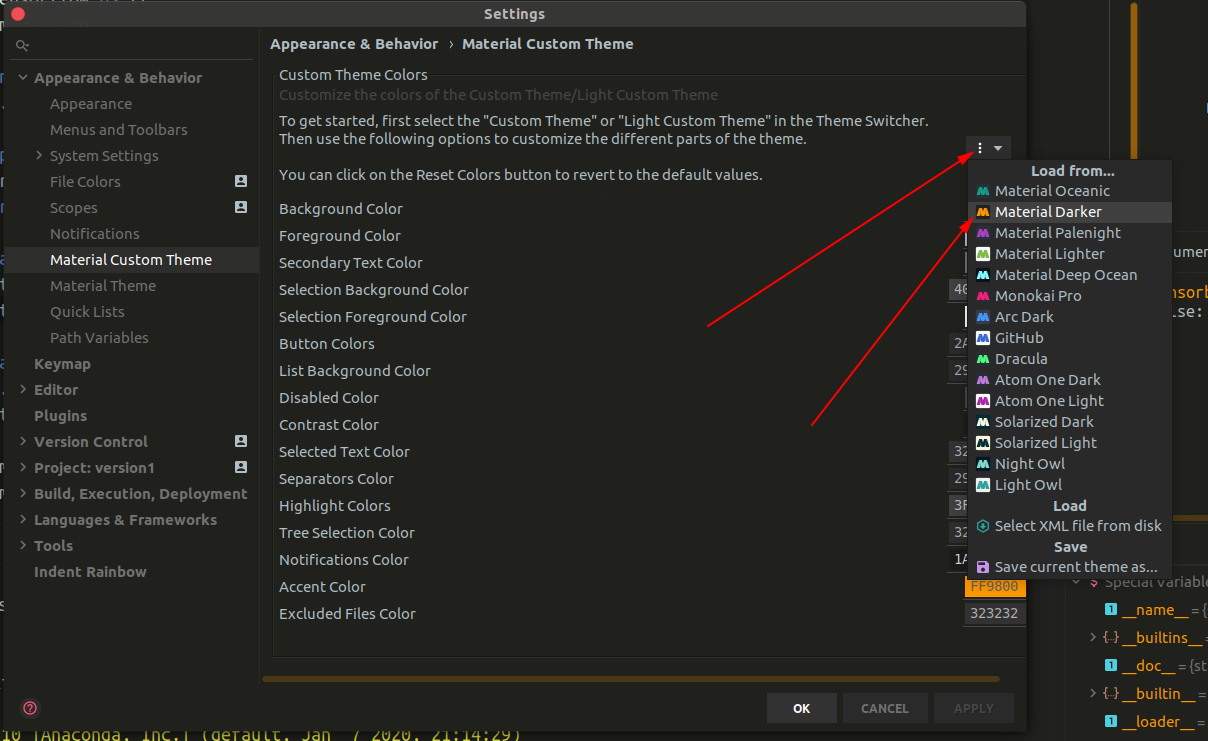The image size is (1208, 741).
Task: Collapse the Appearance & Behavior section
Action: 23,77
